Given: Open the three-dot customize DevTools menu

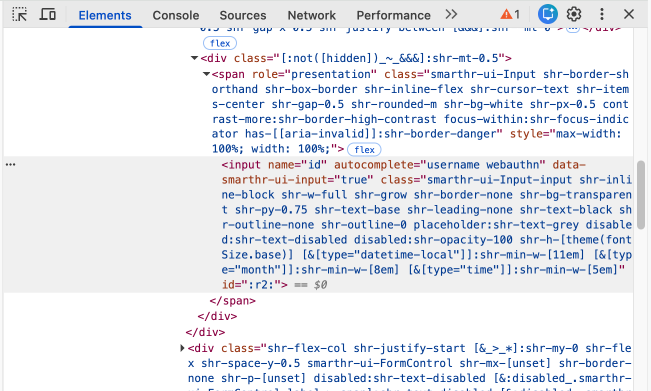Looking at the screenshot, I should (602, 15).
